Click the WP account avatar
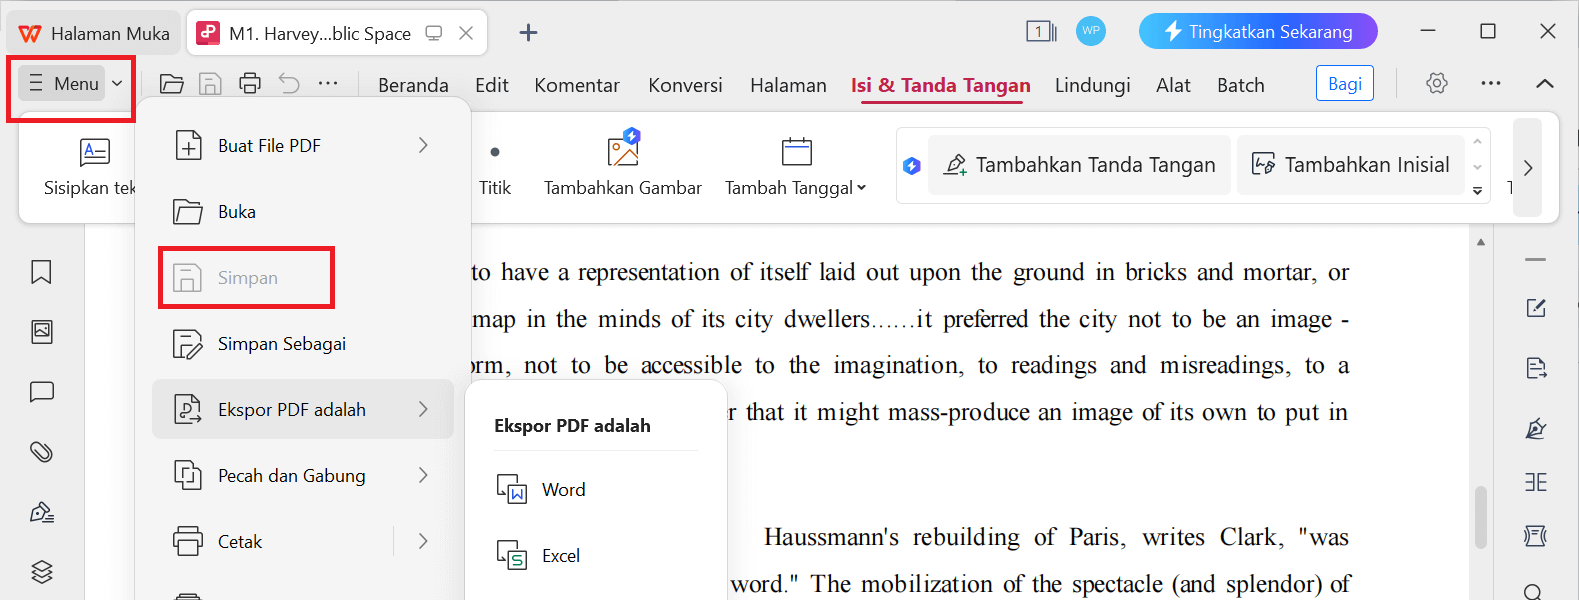1579x600 pixels. (1091, 31)
